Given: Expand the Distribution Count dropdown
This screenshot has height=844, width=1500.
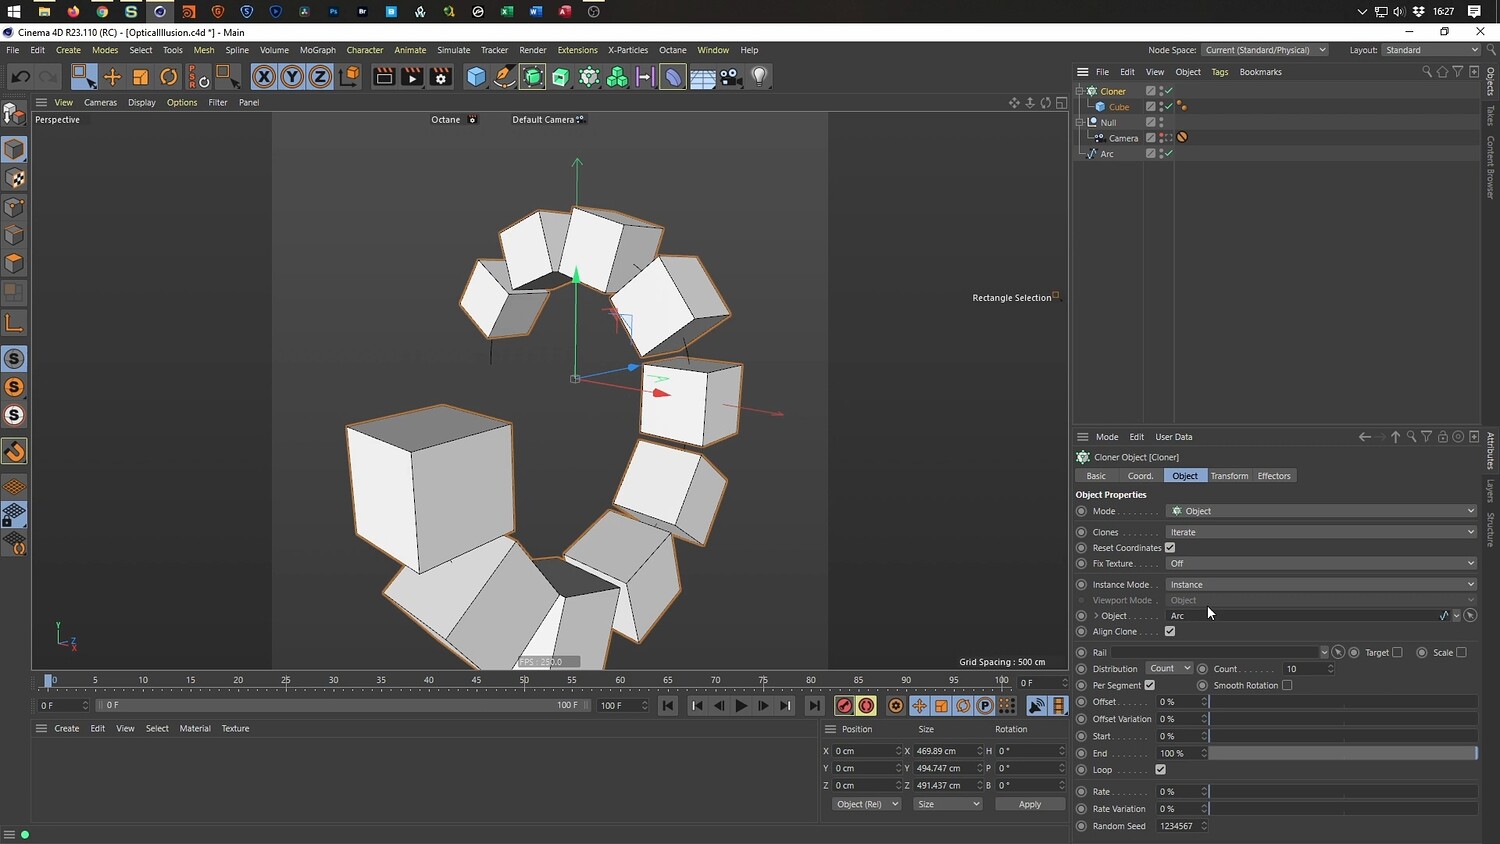Looking at the screenshot, I should (1169, 669).
